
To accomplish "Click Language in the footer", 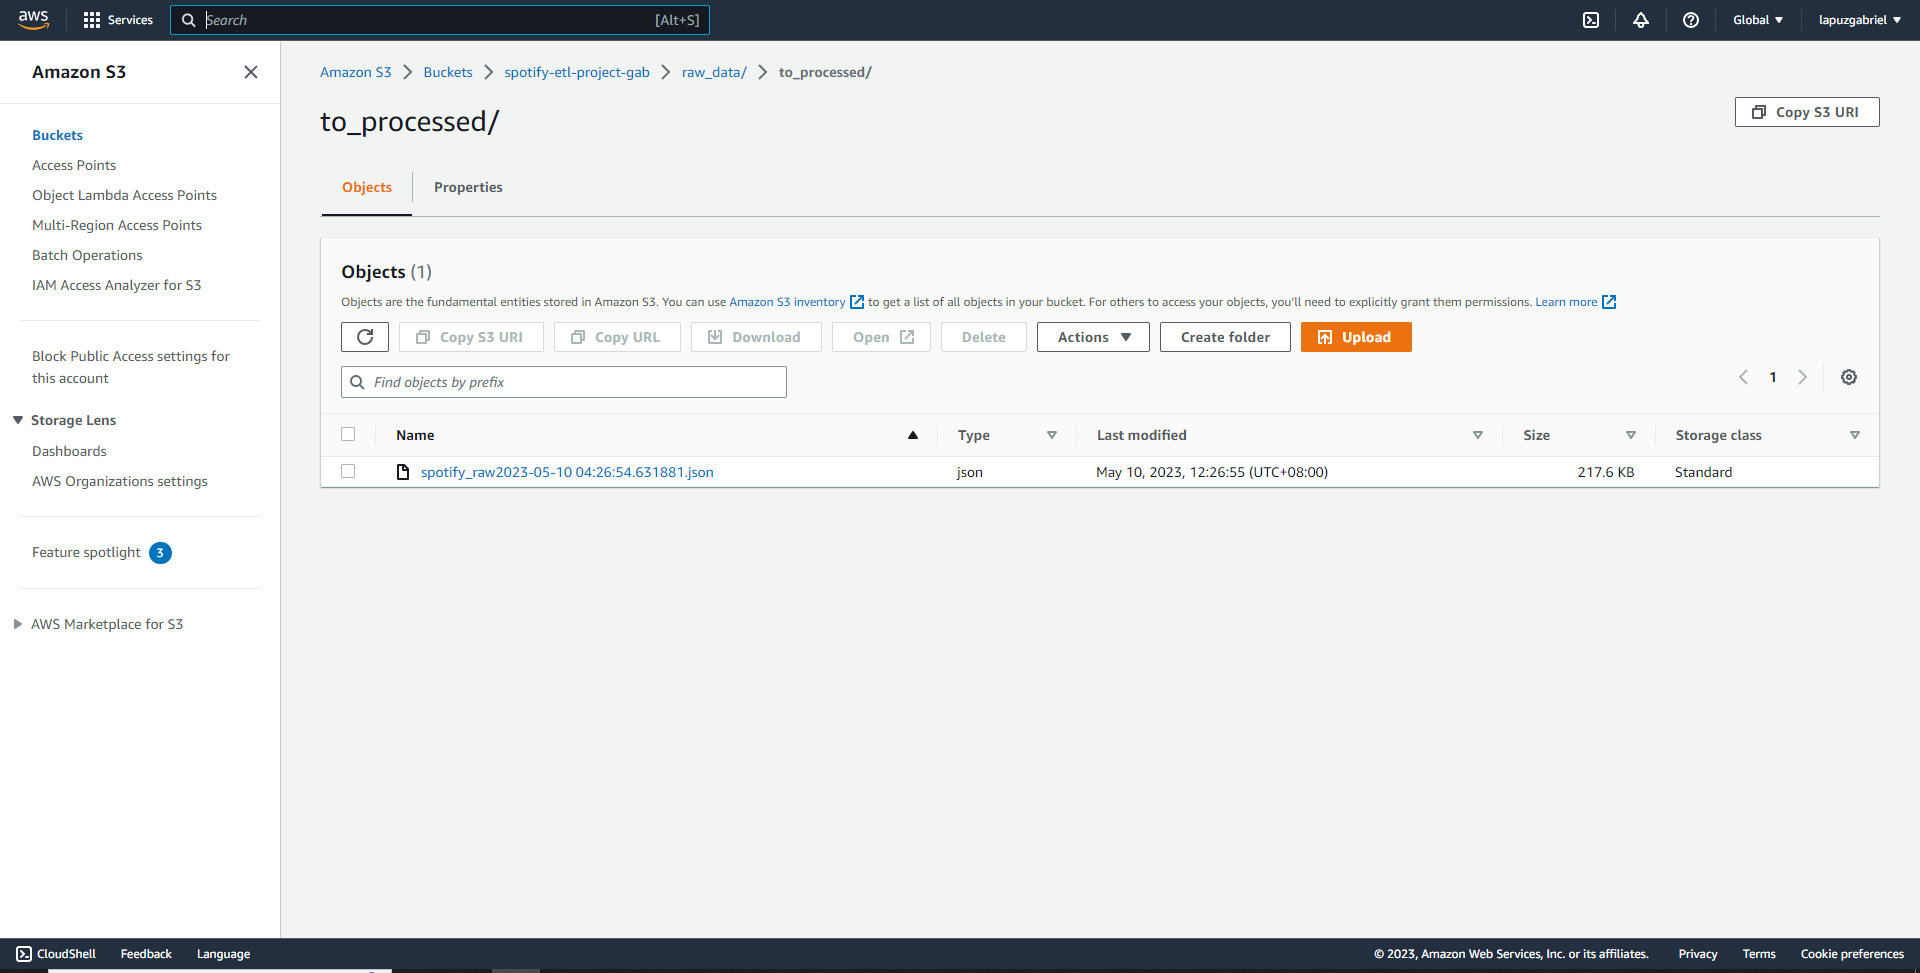I will click(x=223, y=954).
